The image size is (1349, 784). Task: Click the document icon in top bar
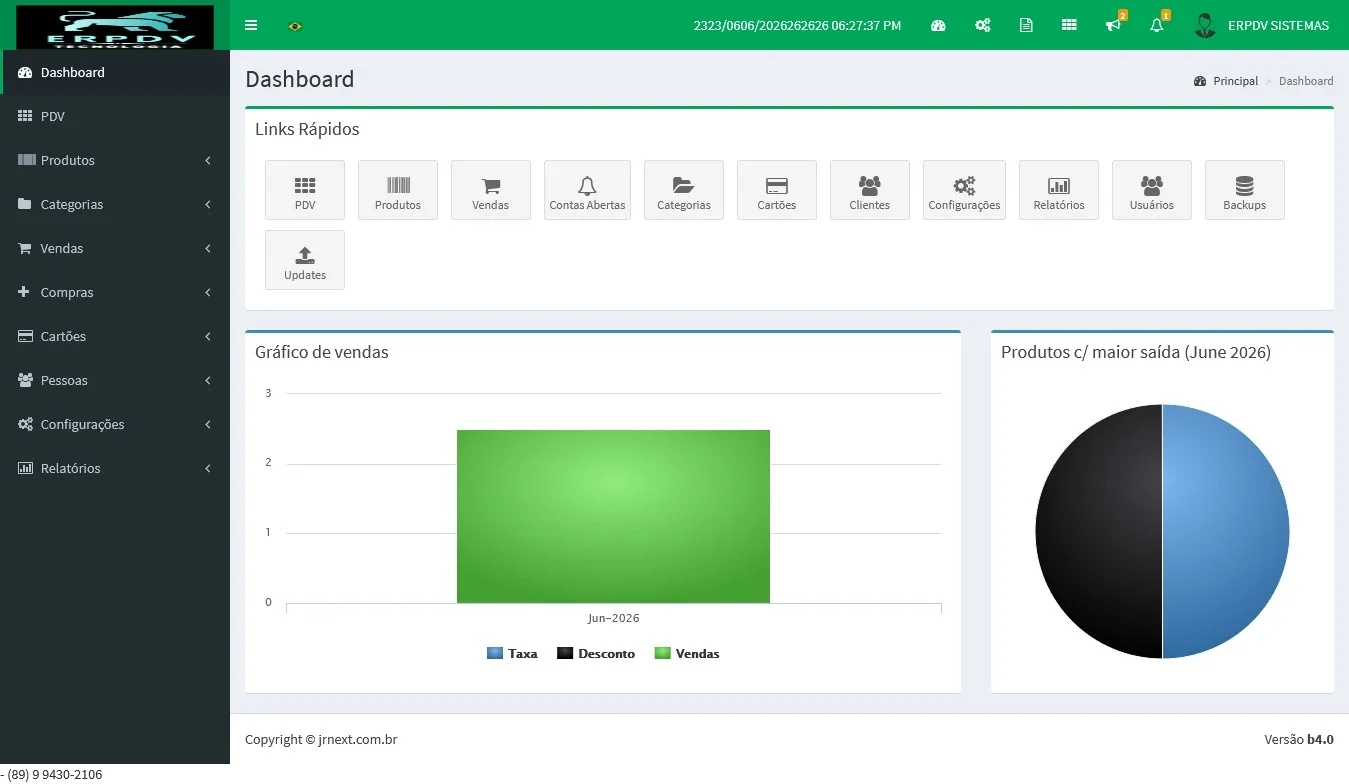(1026, 25)
